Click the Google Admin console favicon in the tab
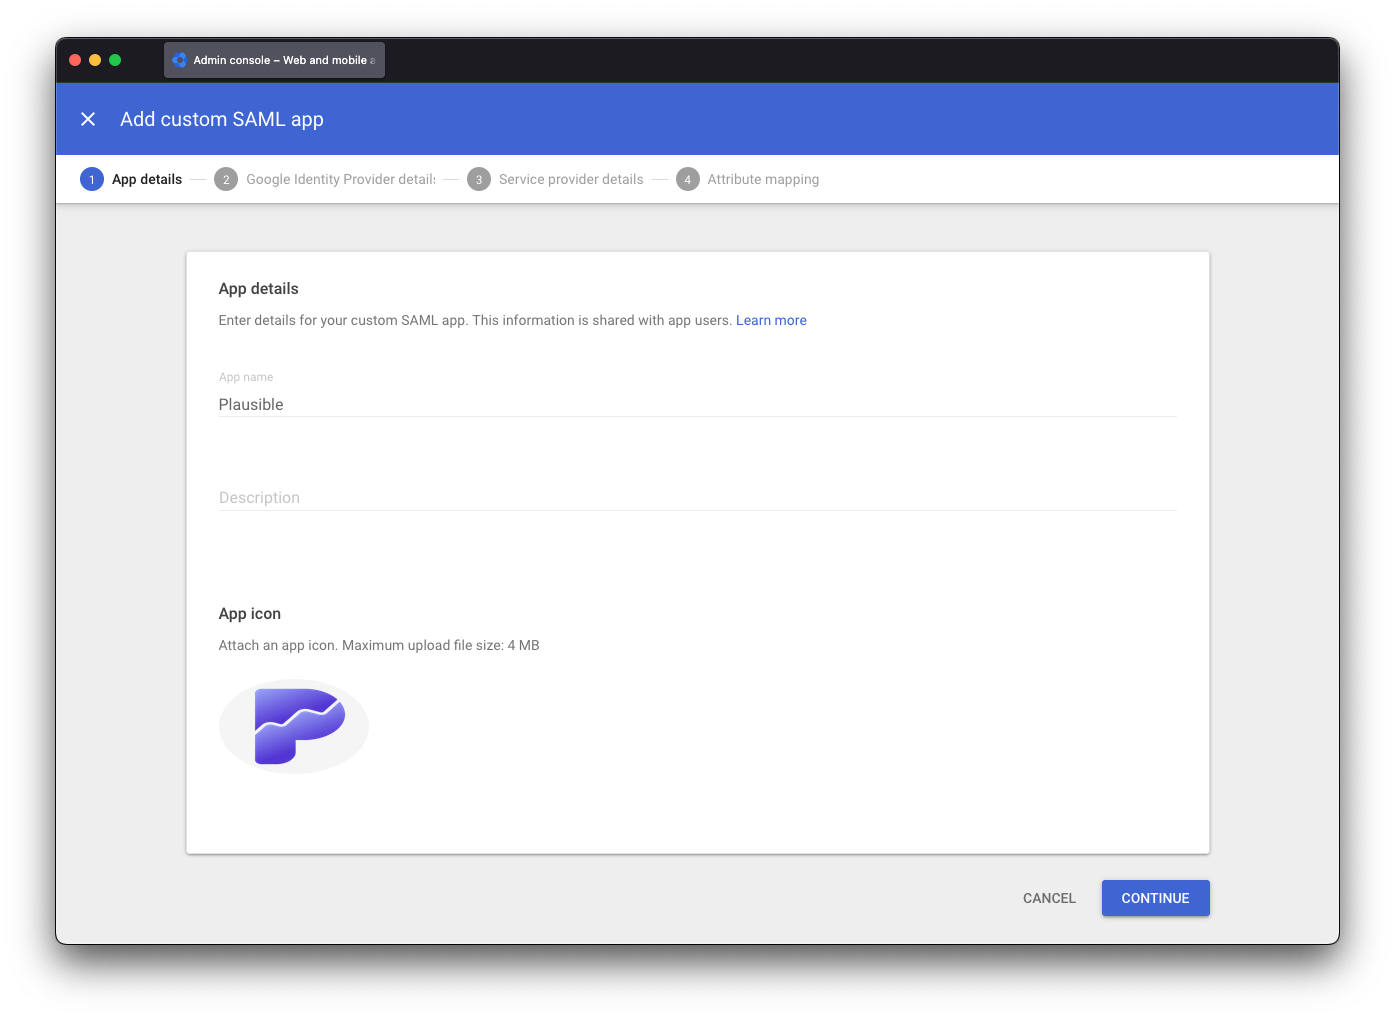 pos(180,60)
